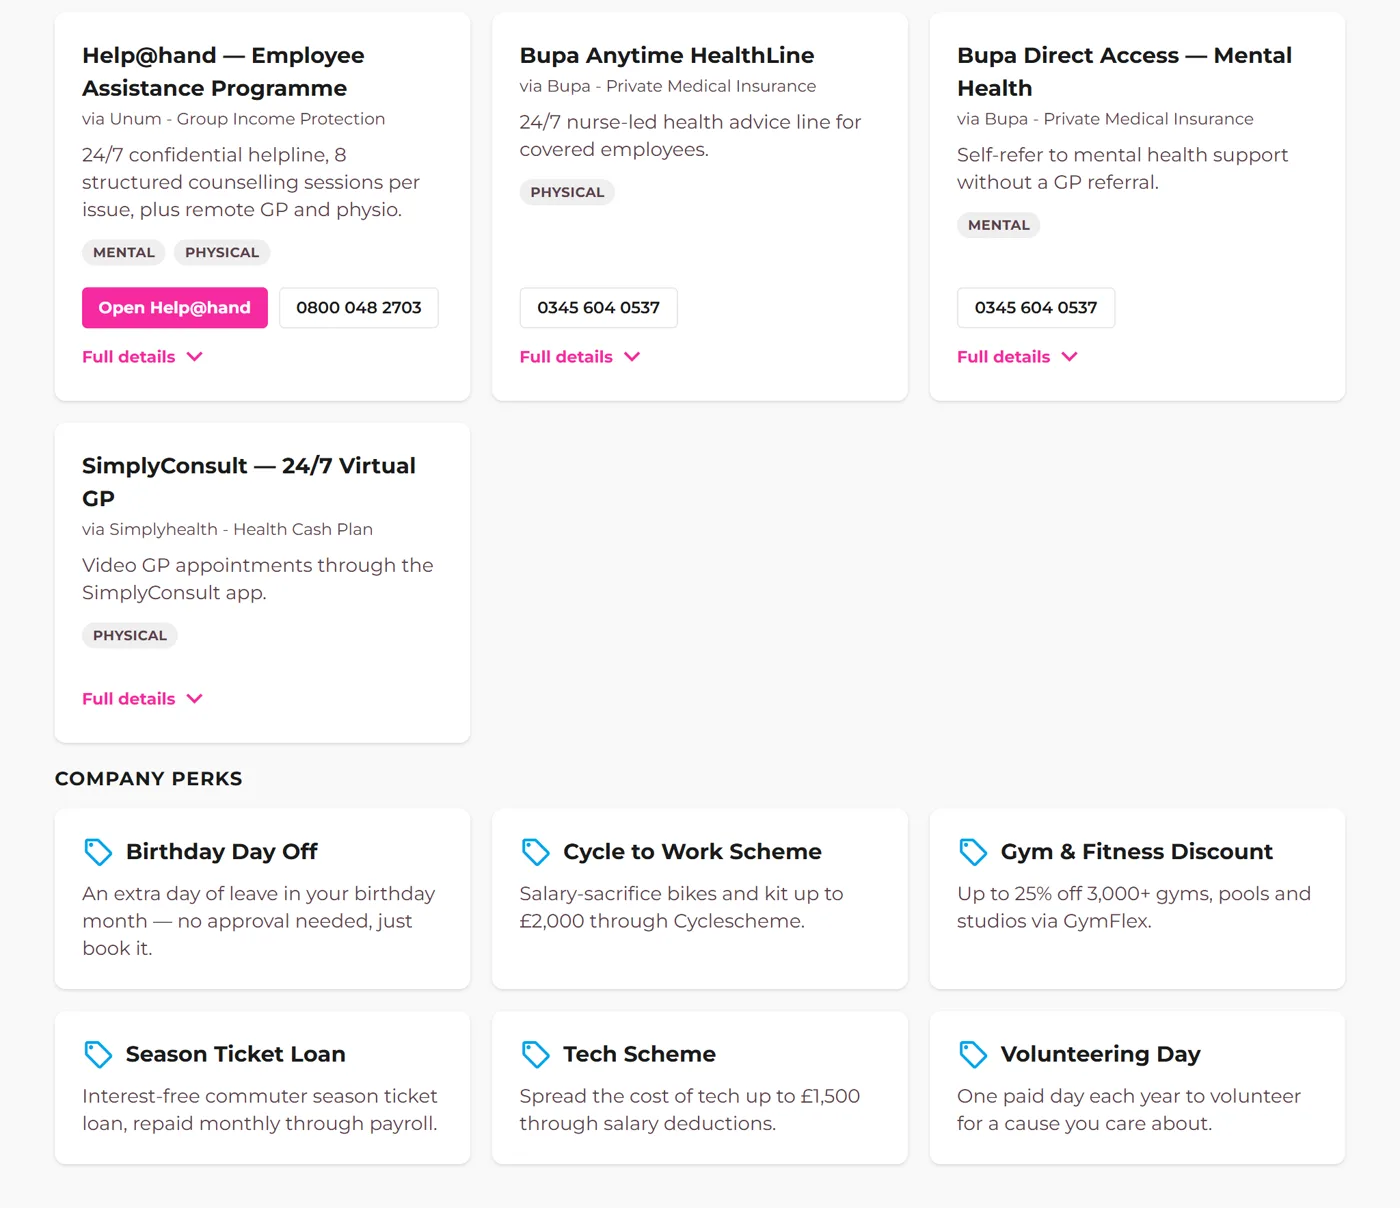Screen dimensions: 1400x1208
Task: Expand Full details for SimplyConsult Virtual GP
Action: (x=142, y=699)
